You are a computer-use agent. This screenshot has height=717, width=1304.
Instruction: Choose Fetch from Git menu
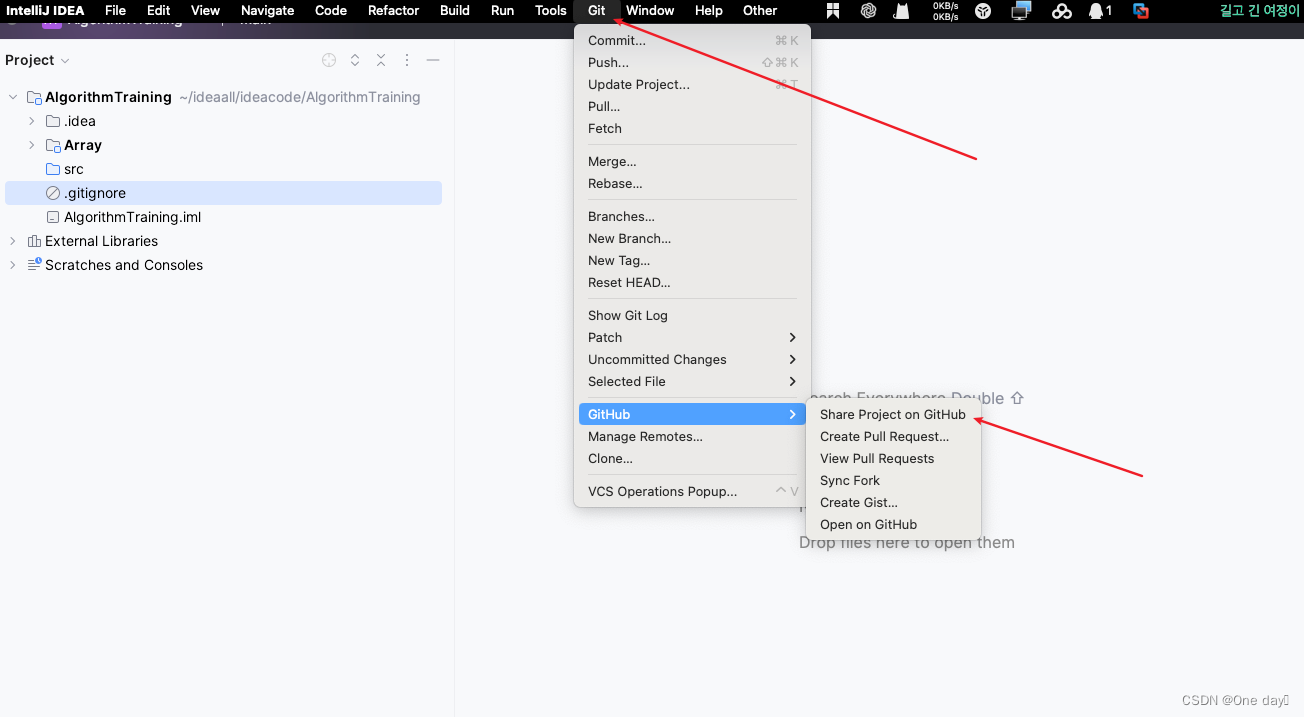click(692, 129)
